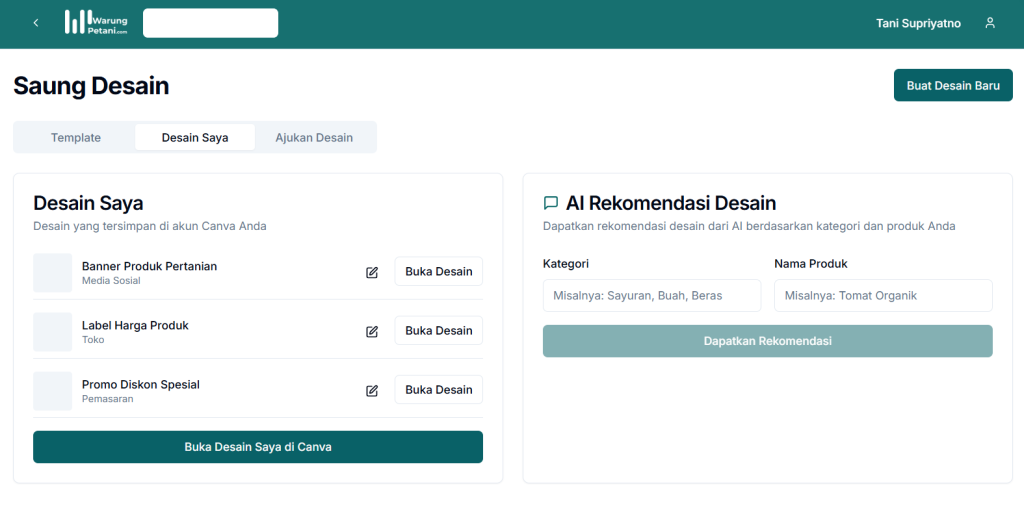Image resolution: width=1024 pixels, height=510 pixels.
Task: Focus the Nama Produk input field
Action: point(883,295)
